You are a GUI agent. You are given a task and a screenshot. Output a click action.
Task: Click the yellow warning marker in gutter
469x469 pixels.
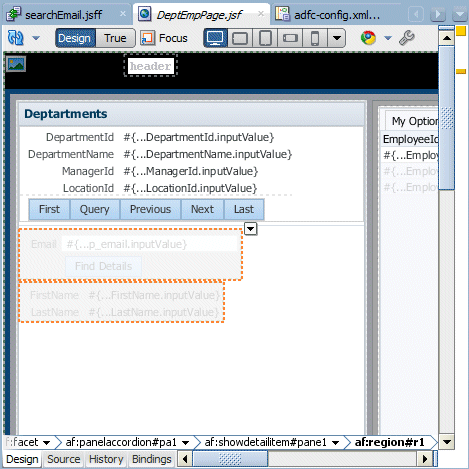[x=461, y=31]
